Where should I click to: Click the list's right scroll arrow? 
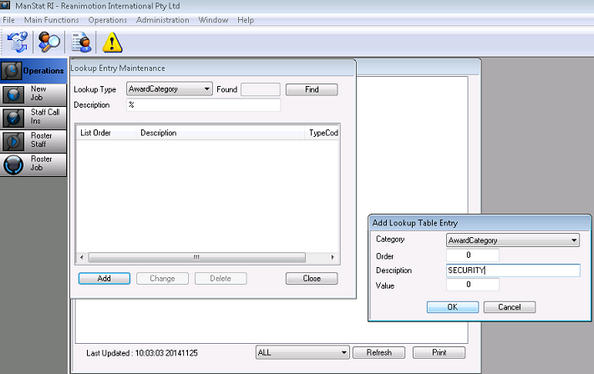point(333,257)
